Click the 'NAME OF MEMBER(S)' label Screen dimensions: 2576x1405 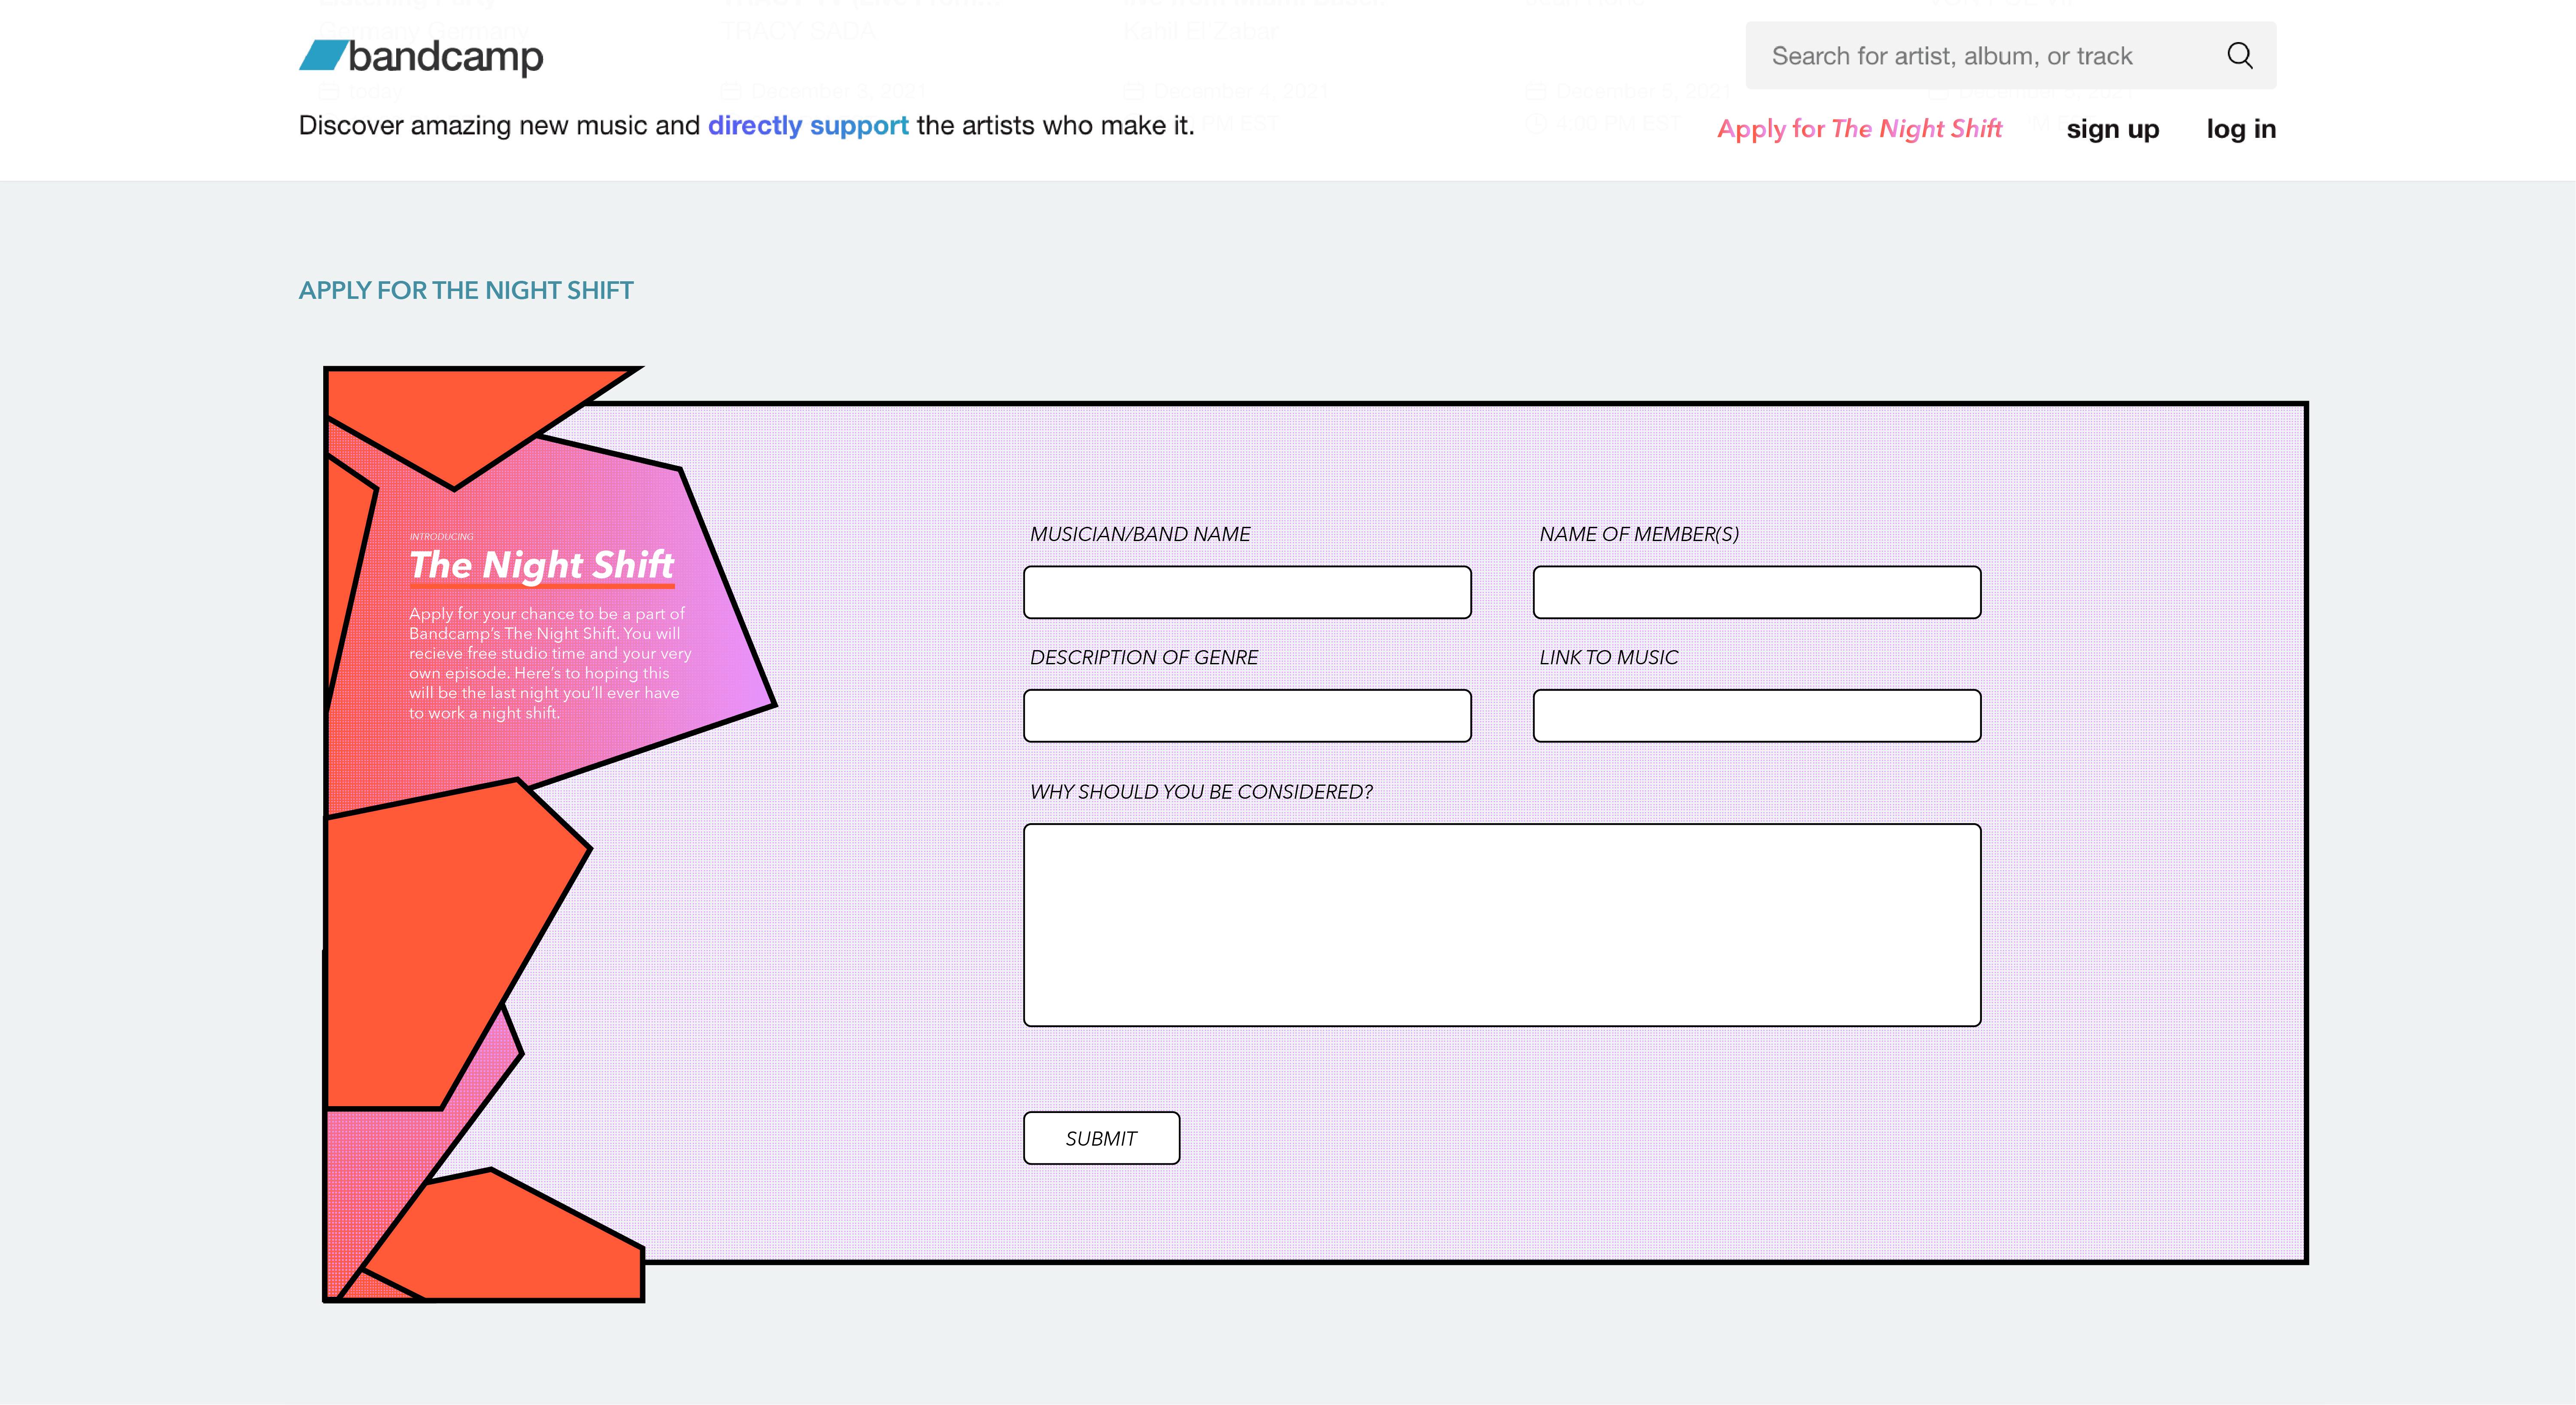click(x=1639, y=534)
